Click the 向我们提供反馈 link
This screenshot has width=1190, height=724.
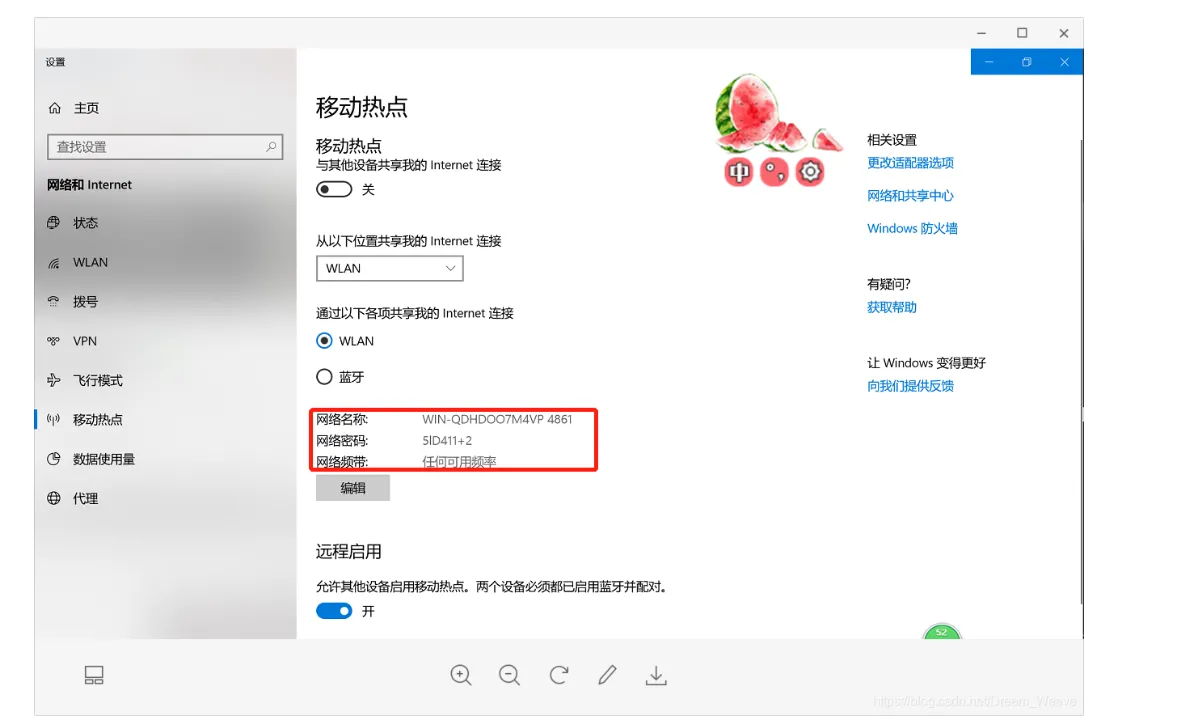click(910, 386)
